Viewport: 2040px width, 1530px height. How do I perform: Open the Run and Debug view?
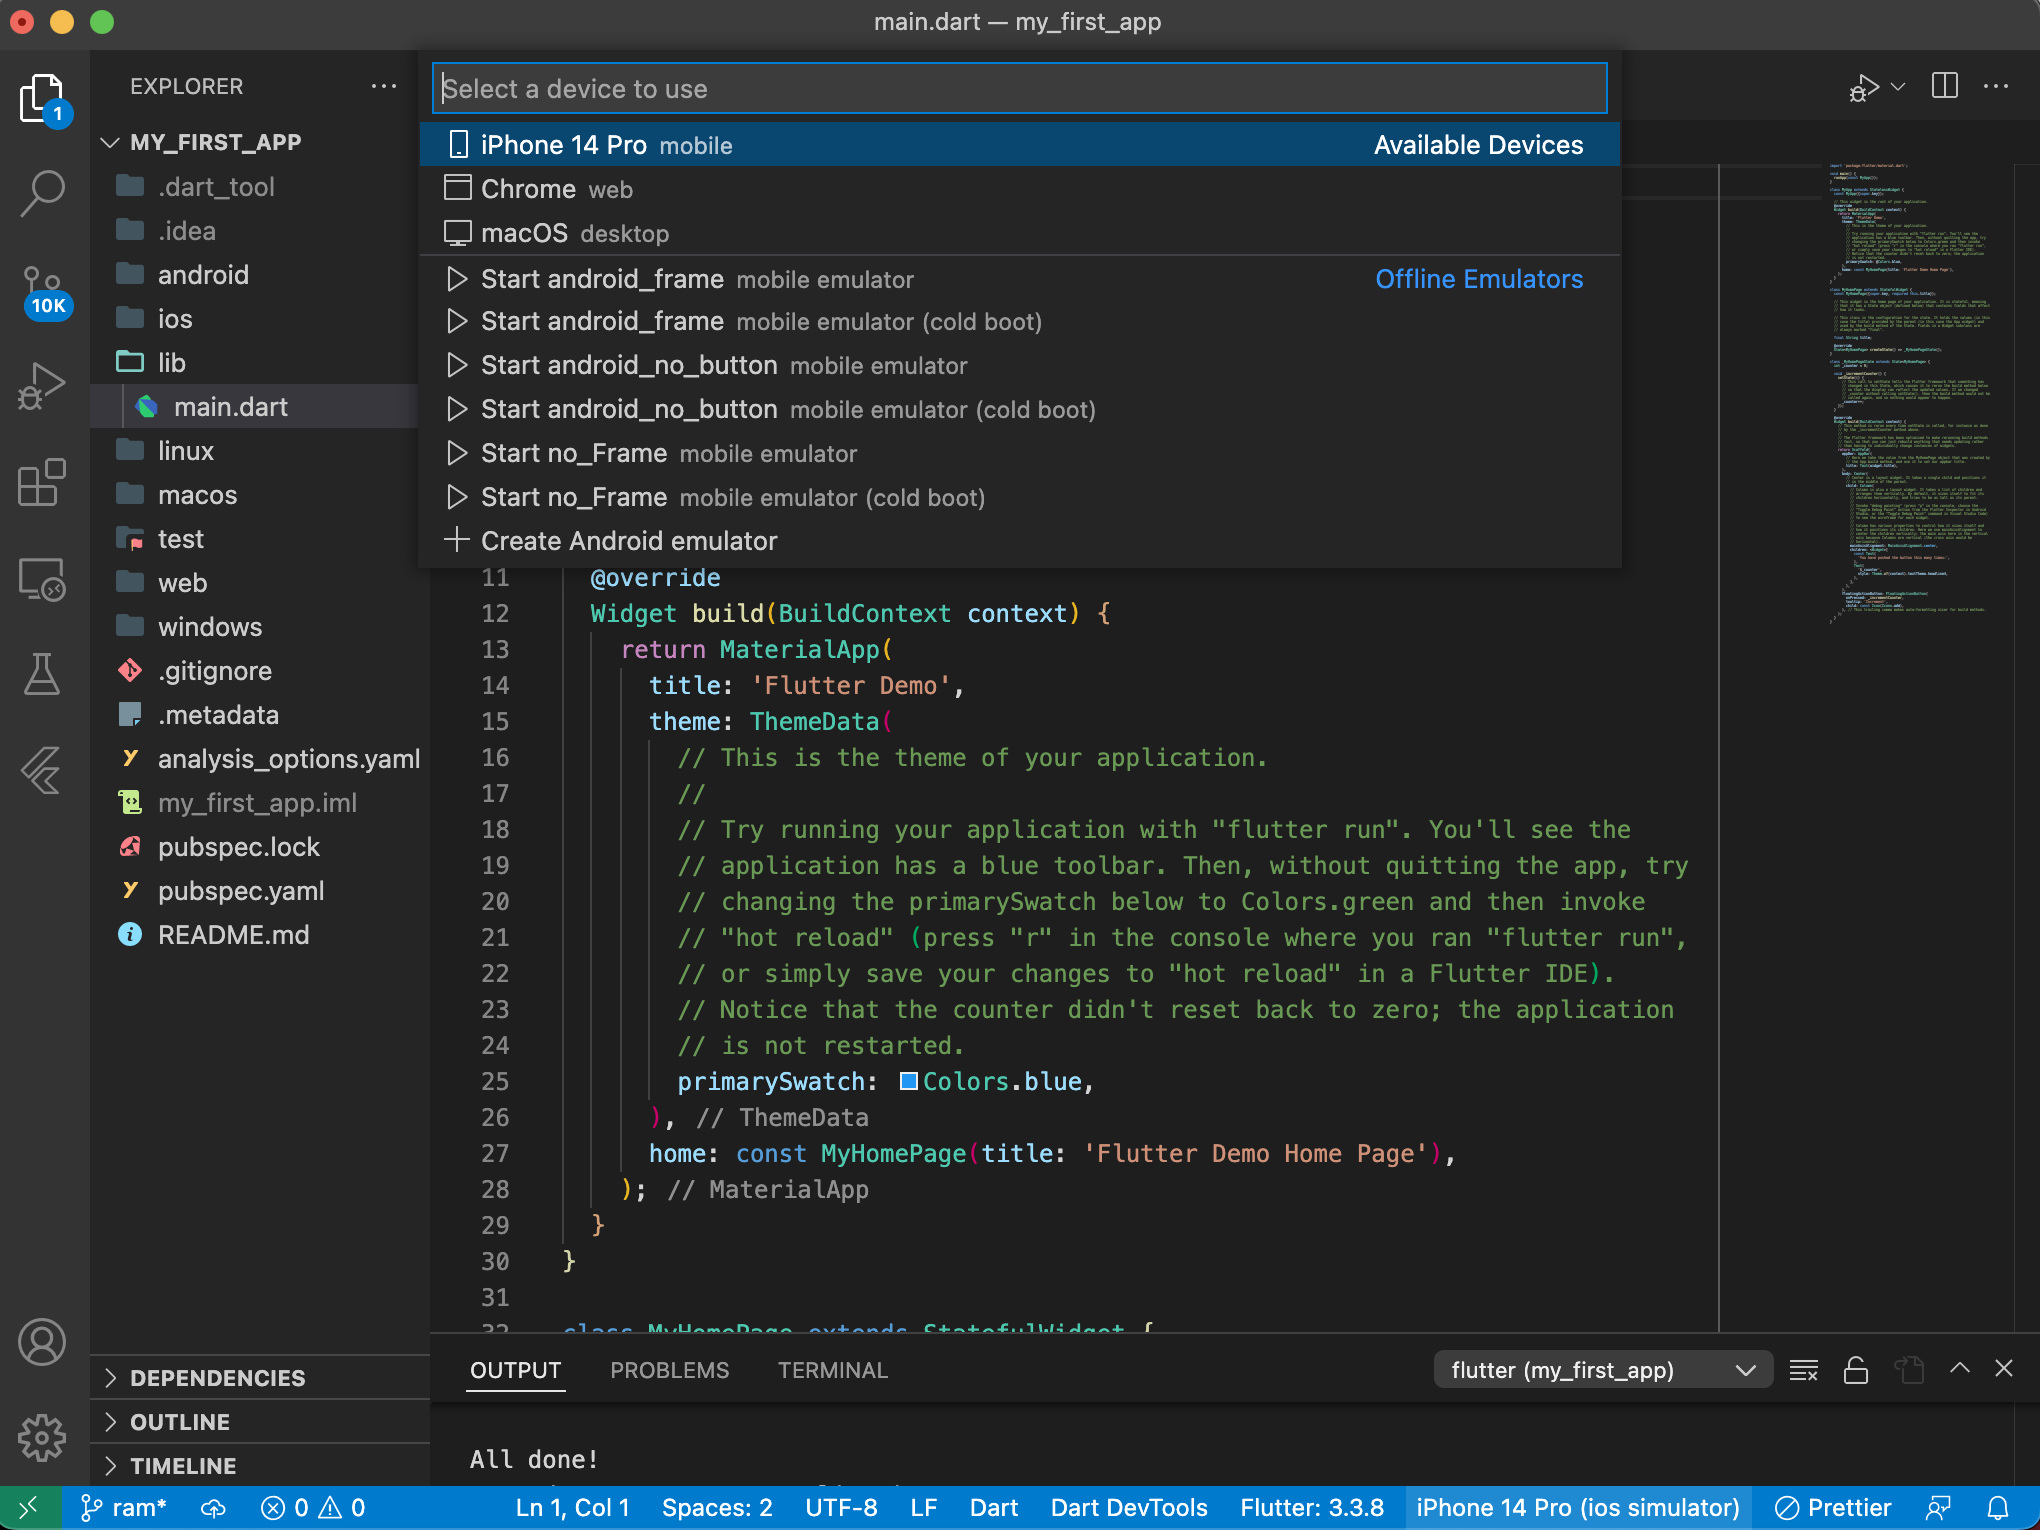click(x=43, y=386)
